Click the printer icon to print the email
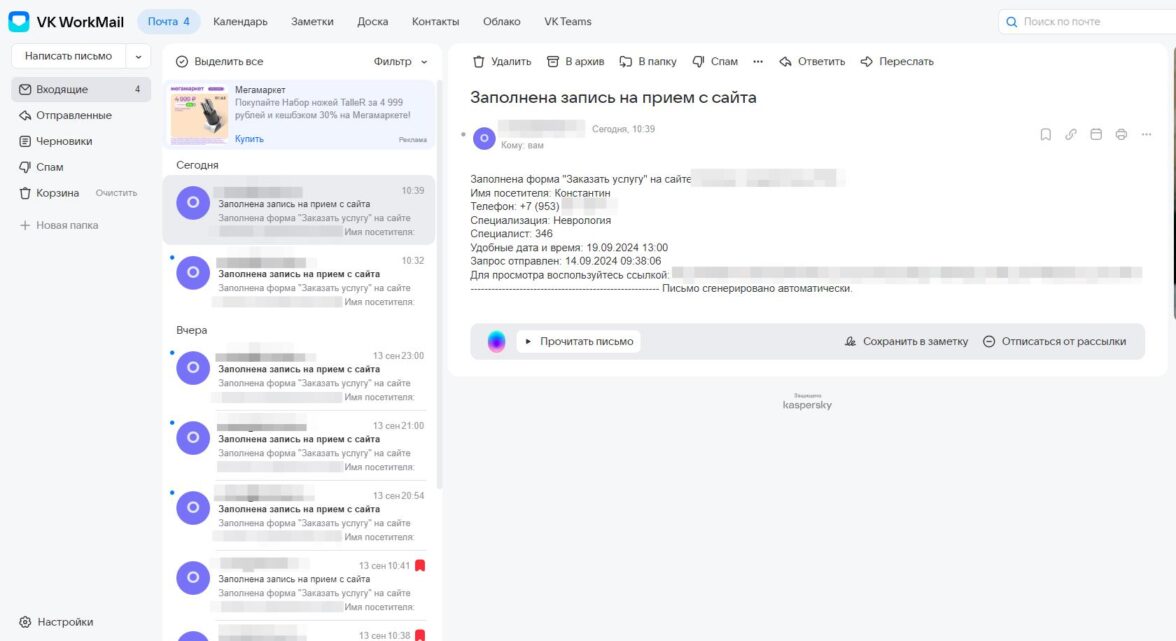This screenshot has width=1176, height=641. 1121,134
